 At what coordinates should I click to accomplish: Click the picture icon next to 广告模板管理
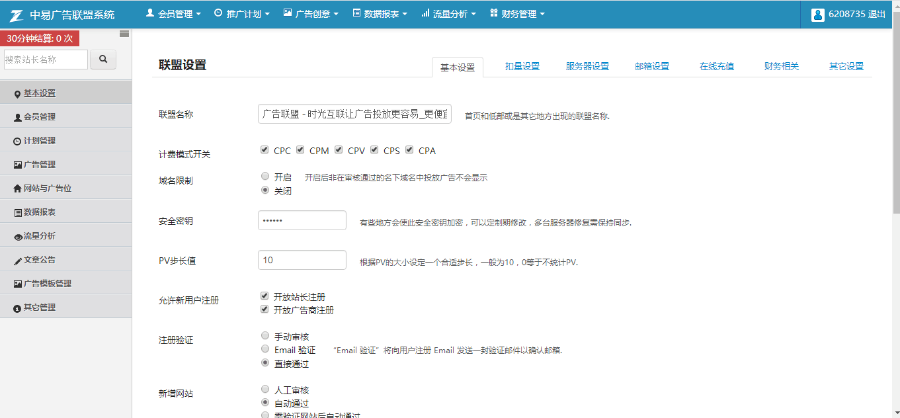pyautogui.click(x=17, y=284)
